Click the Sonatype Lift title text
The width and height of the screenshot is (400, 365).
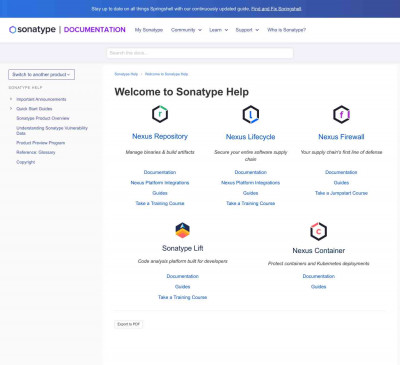pos(183,248)
